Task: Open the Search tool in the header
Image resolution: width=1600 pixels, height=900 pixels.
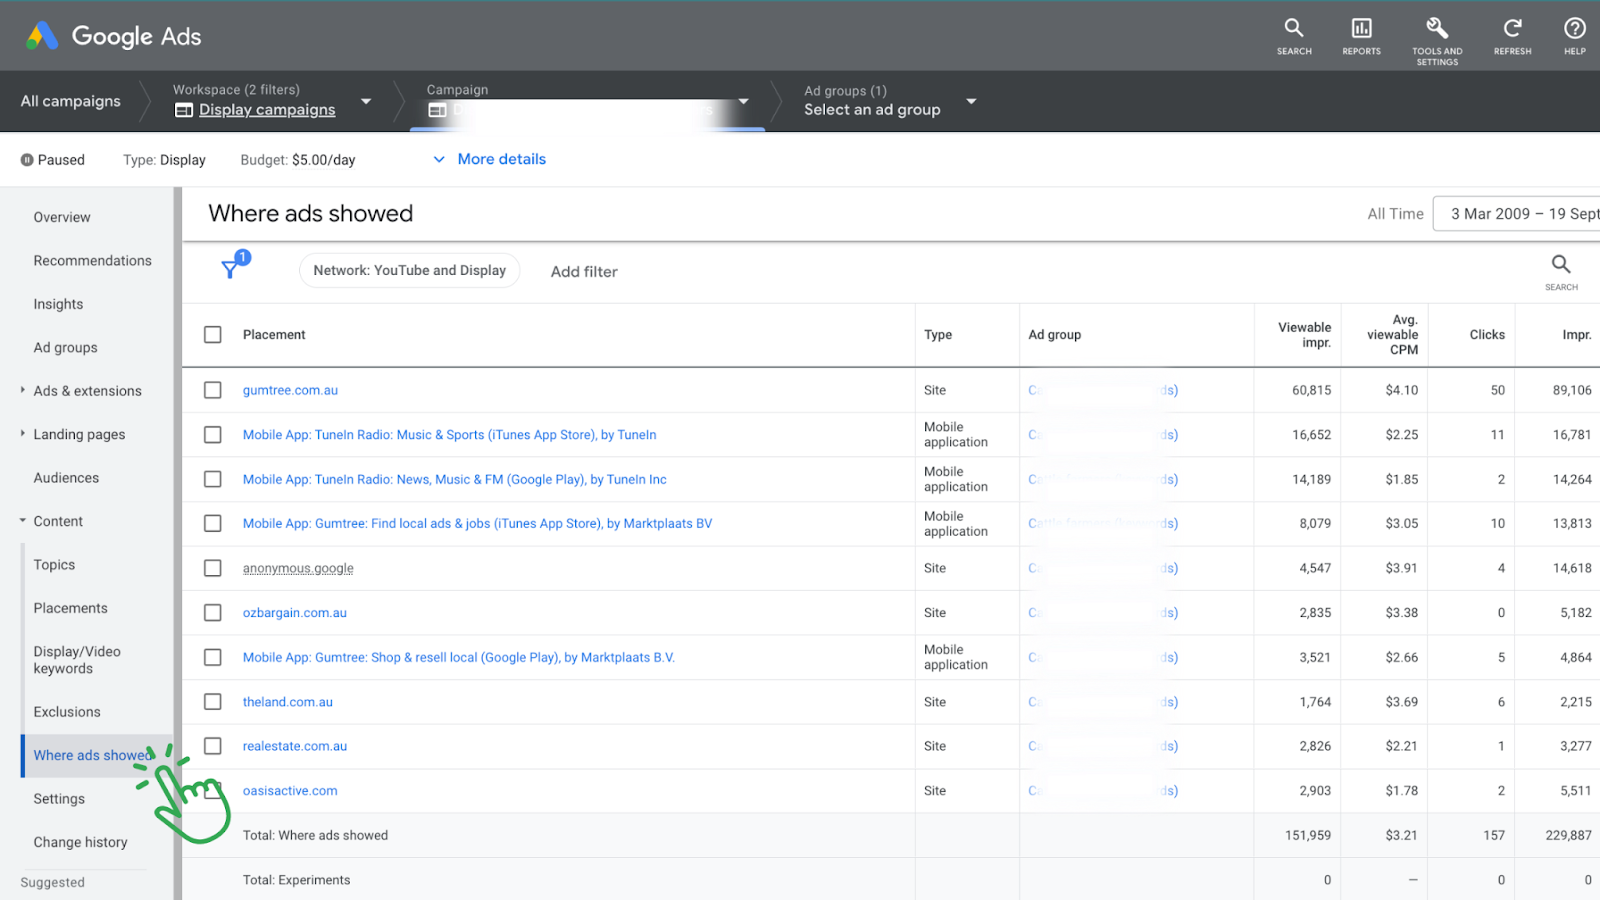Action: (1294, 36)
